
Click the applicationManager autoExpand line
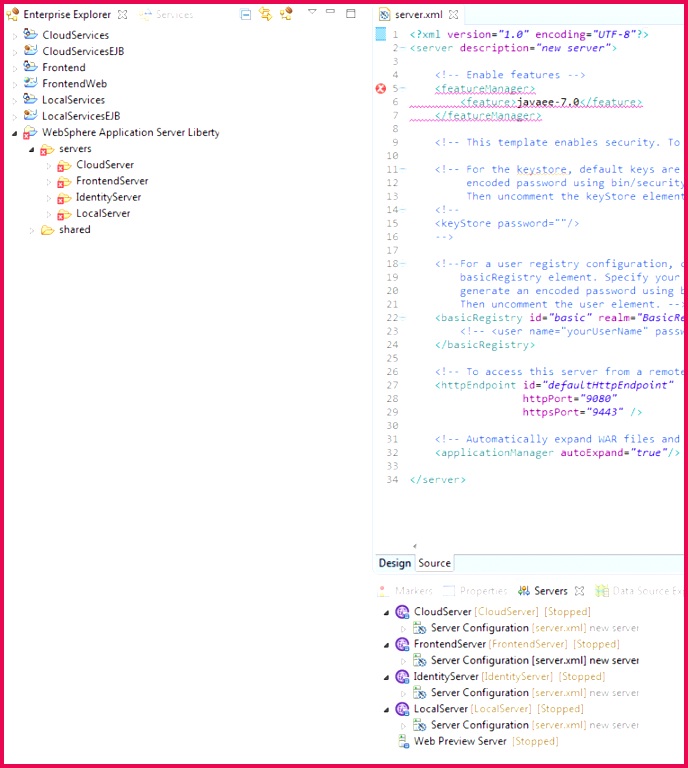click(557, 453)
